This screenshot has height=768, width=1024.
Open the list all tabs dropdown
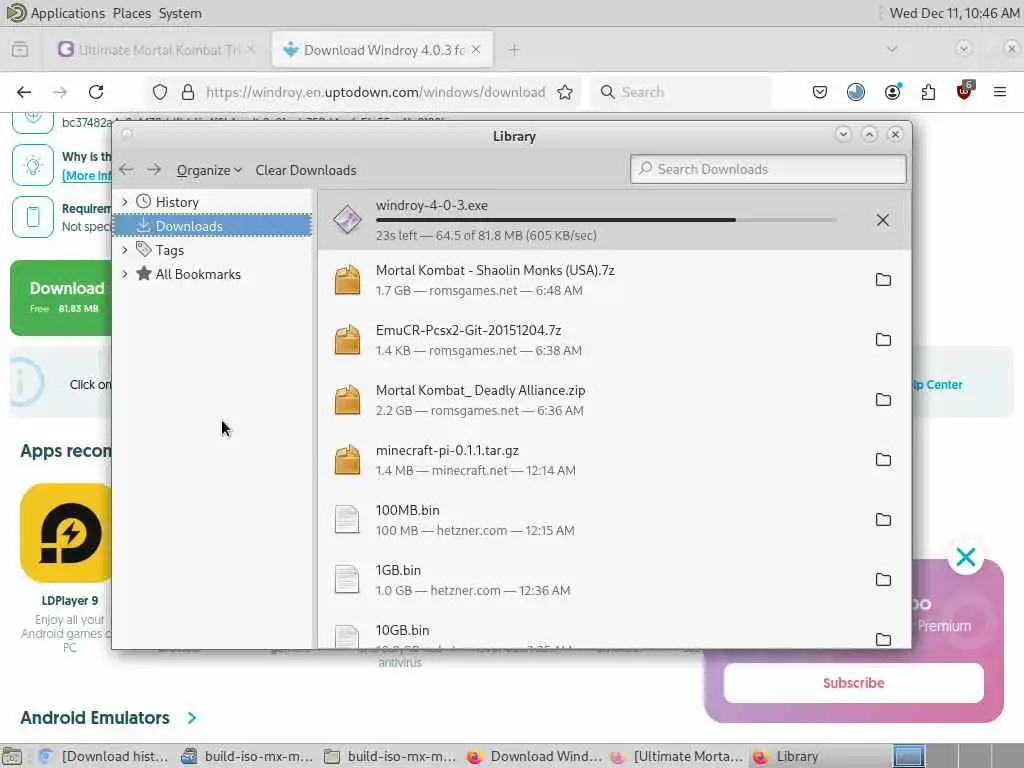click(x=892, y=50)
